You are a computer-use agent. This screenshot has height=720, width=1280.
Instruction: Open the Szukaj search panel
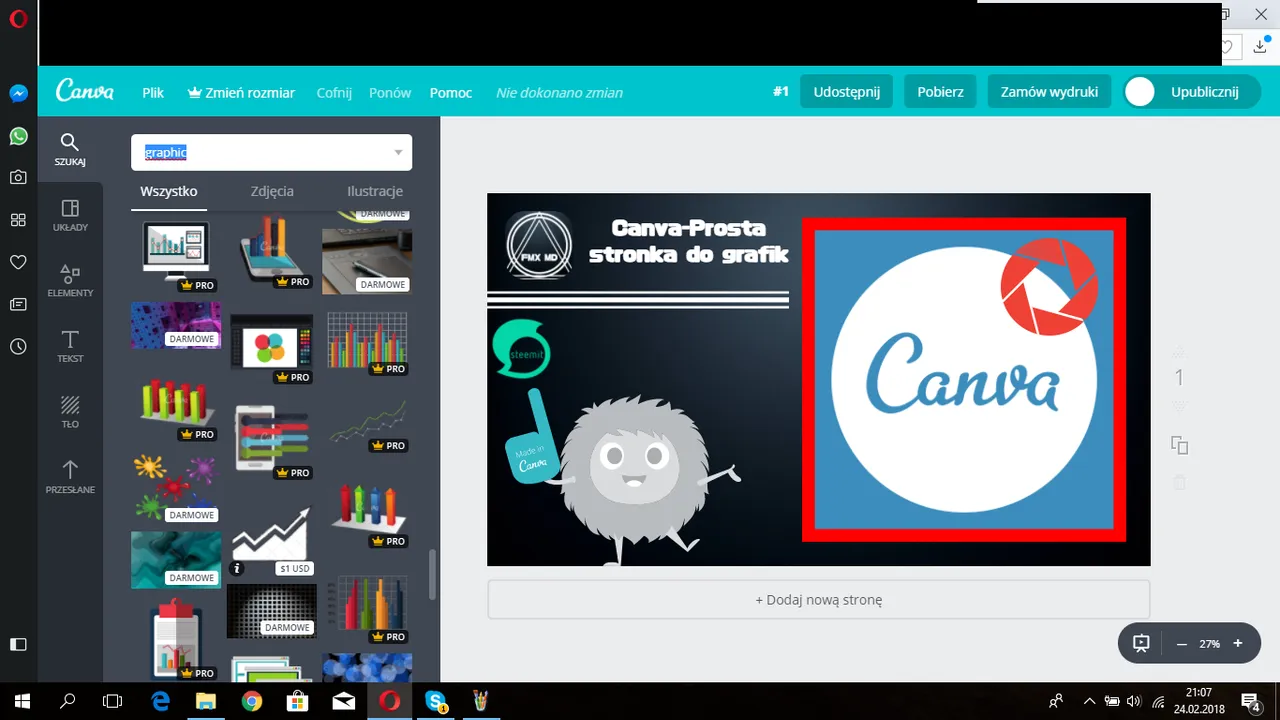(70, 148)
